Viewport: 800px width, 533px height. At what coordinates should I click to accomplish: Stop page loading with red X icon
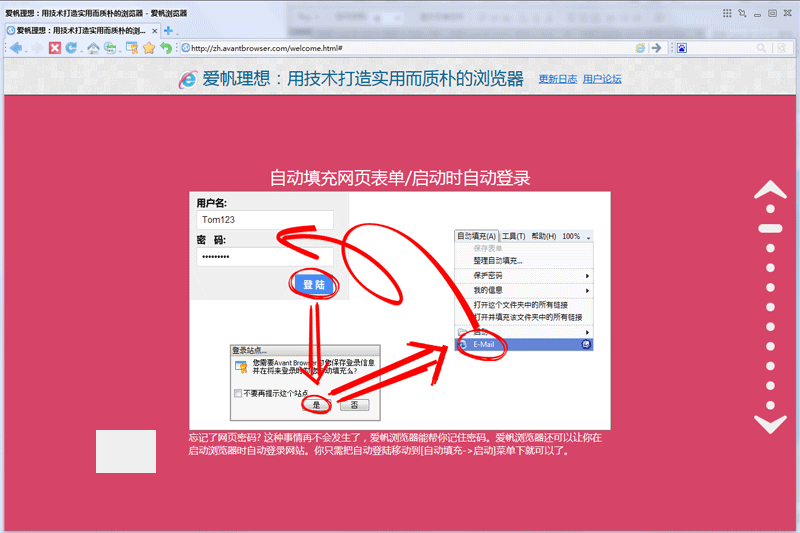(x=55, y=48)
